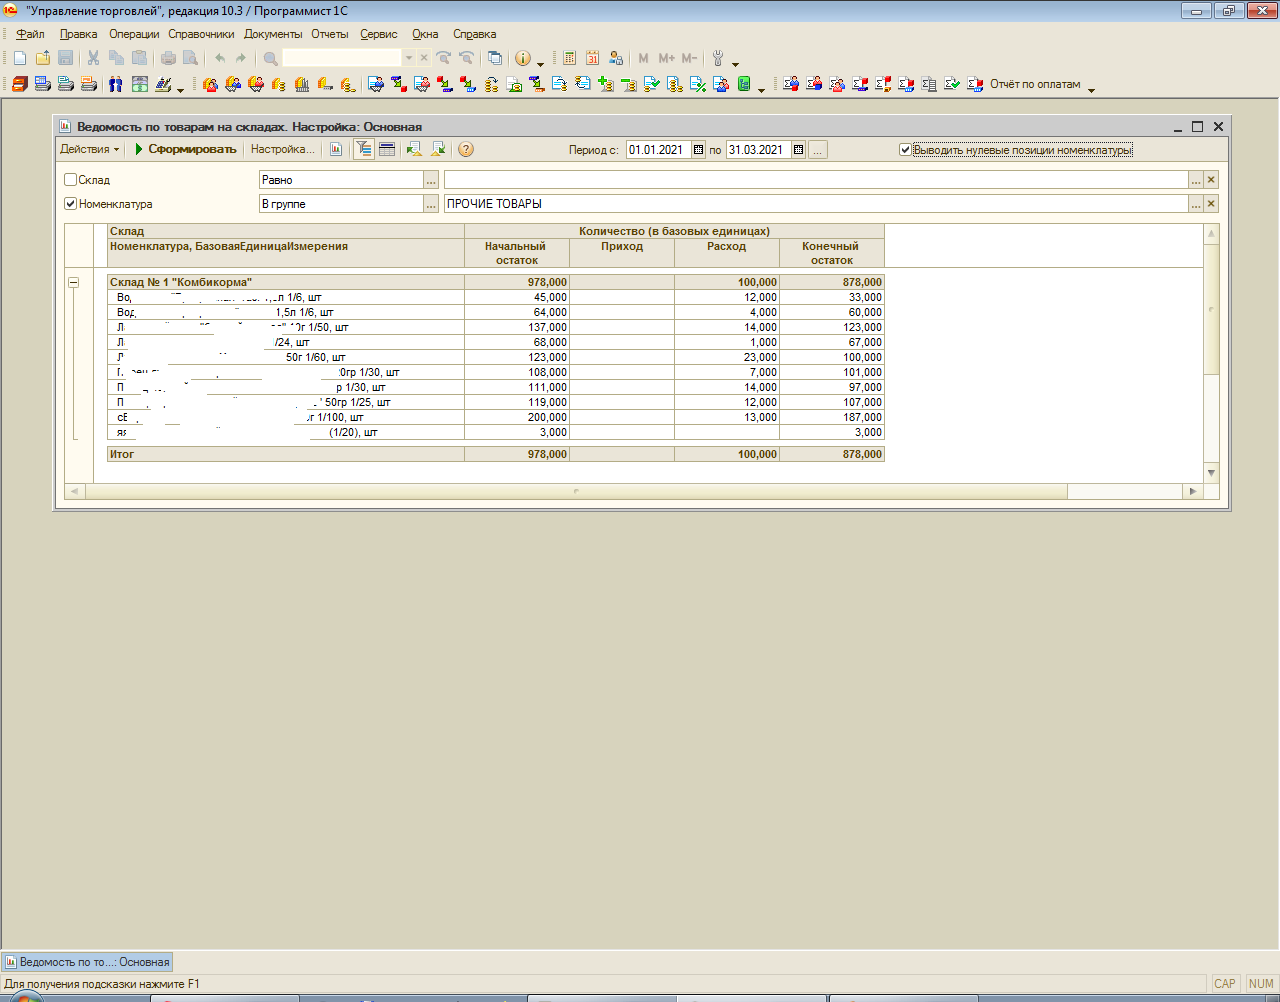Click the report chart icon next to Настройка
Image resolution: width=1280 pixels, height=1002 pixels.
(x=337, y=150)
